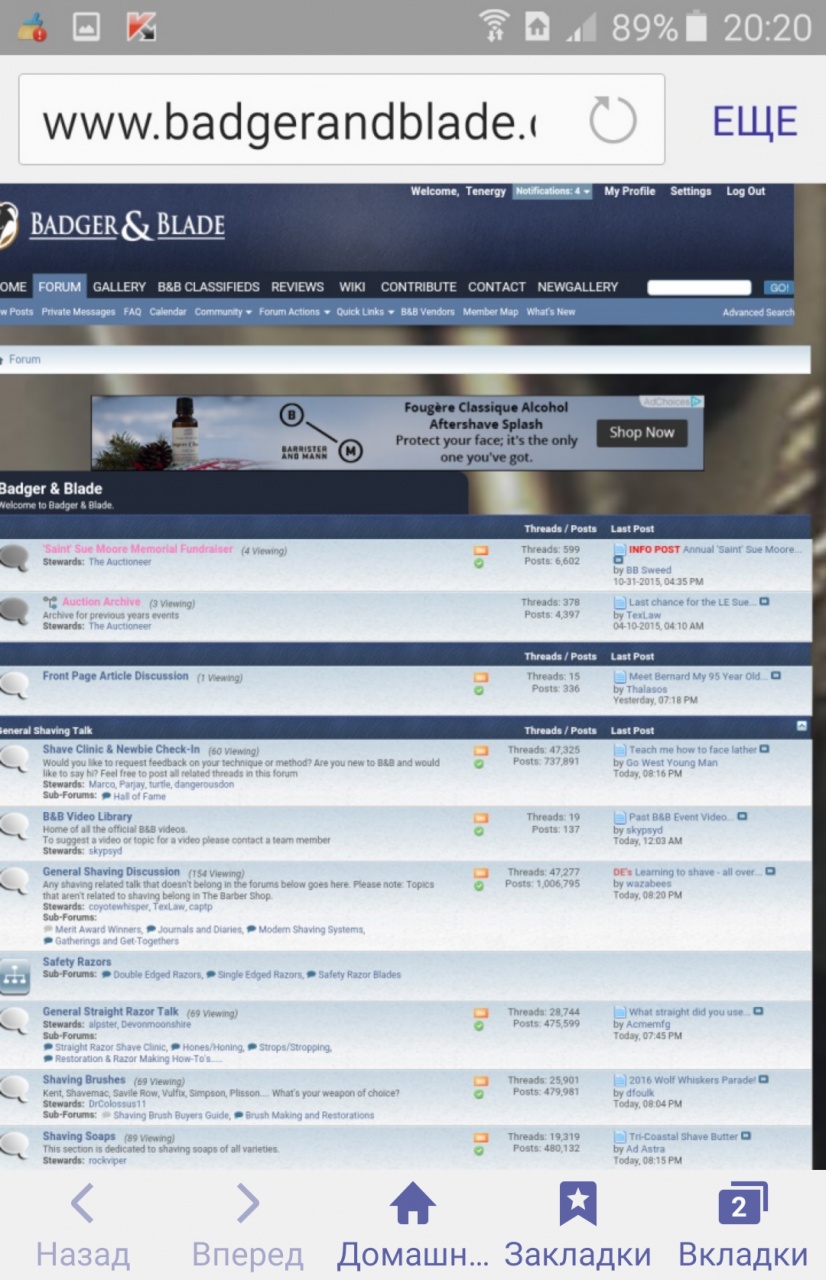Collapse the General Shaving Talk category
Image resolution: width=826 pixels, height=1280 pixels.
[802, 724]
